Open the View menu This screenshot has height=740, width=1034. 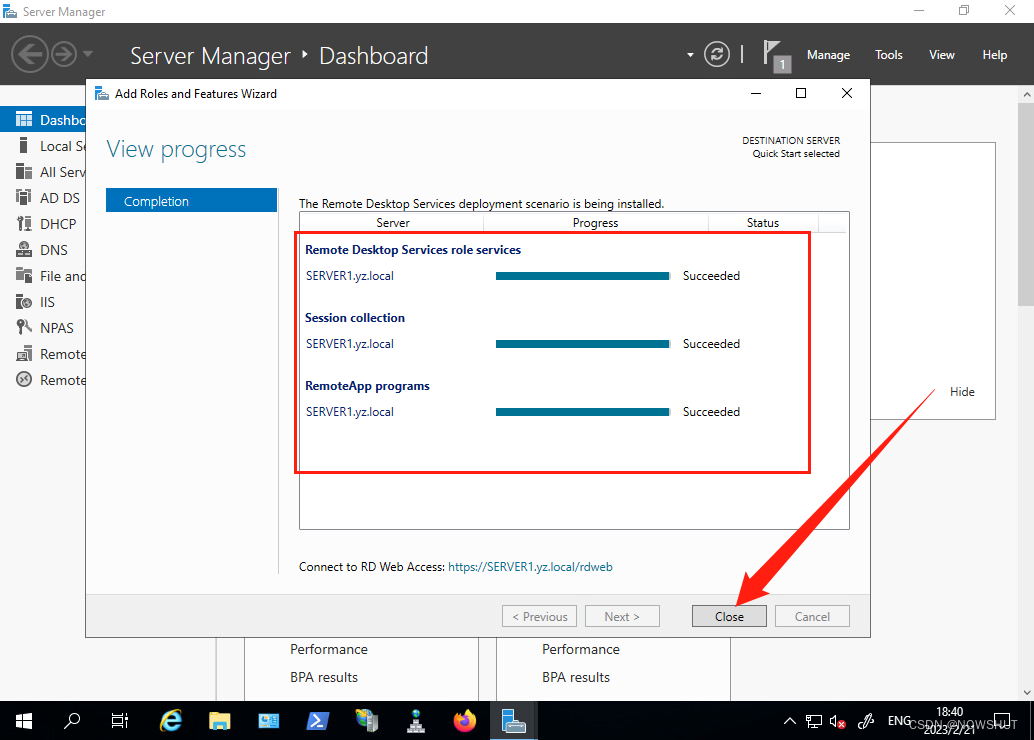[942, 55]
